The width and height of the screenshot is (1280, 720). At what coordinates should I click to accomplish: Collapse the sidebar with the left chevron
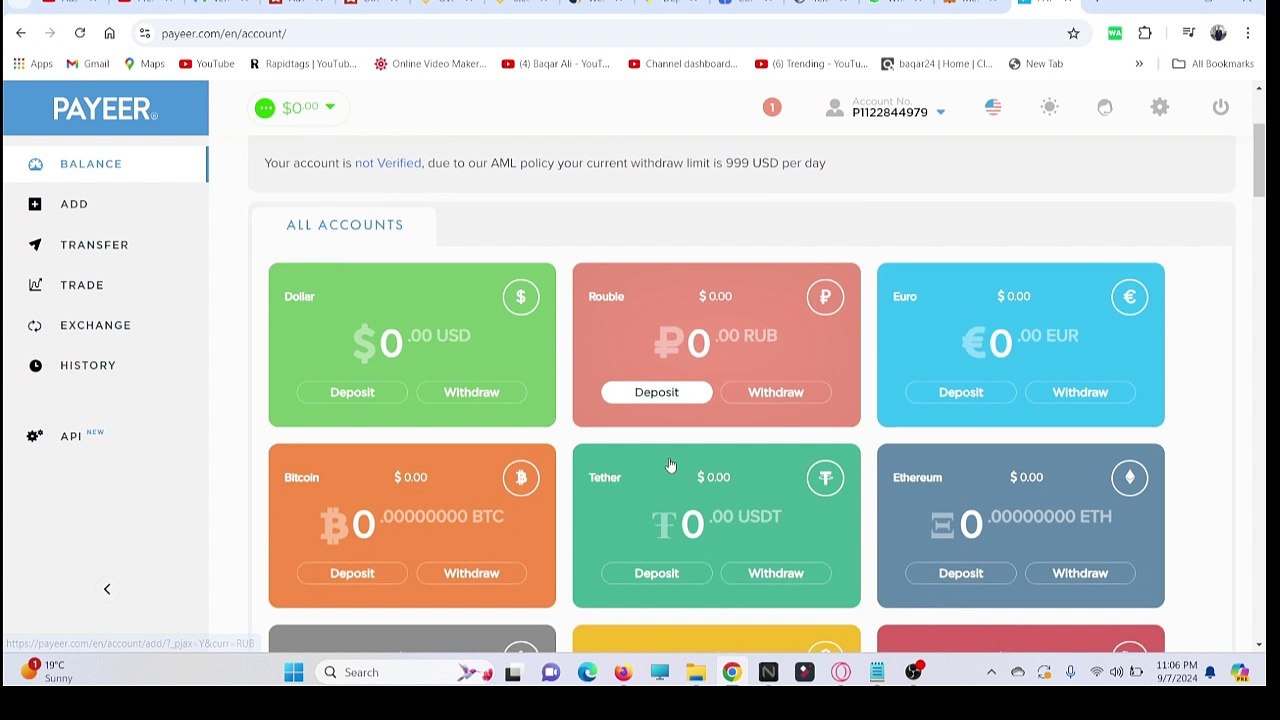click(x=107, y=589)
